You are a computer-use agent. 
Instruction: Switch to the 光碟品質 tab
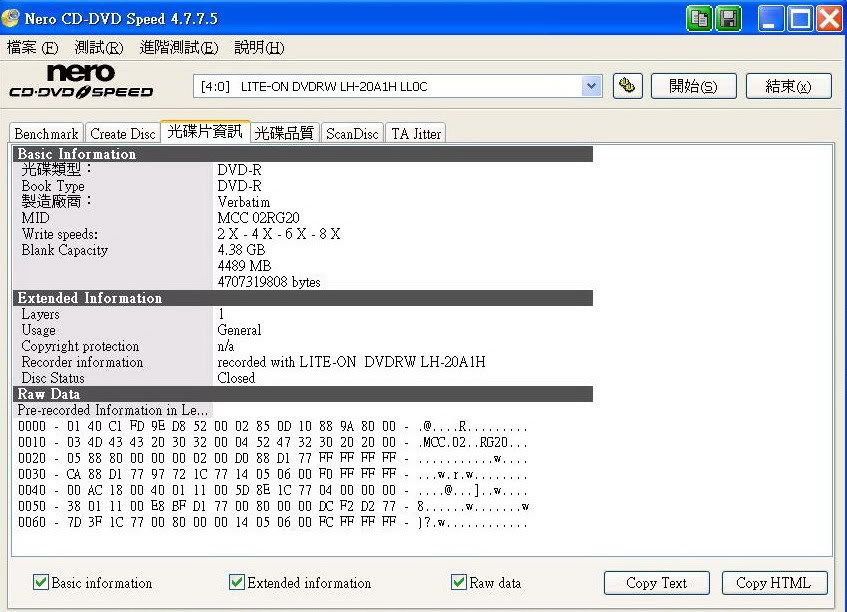[x=284, y=133]
